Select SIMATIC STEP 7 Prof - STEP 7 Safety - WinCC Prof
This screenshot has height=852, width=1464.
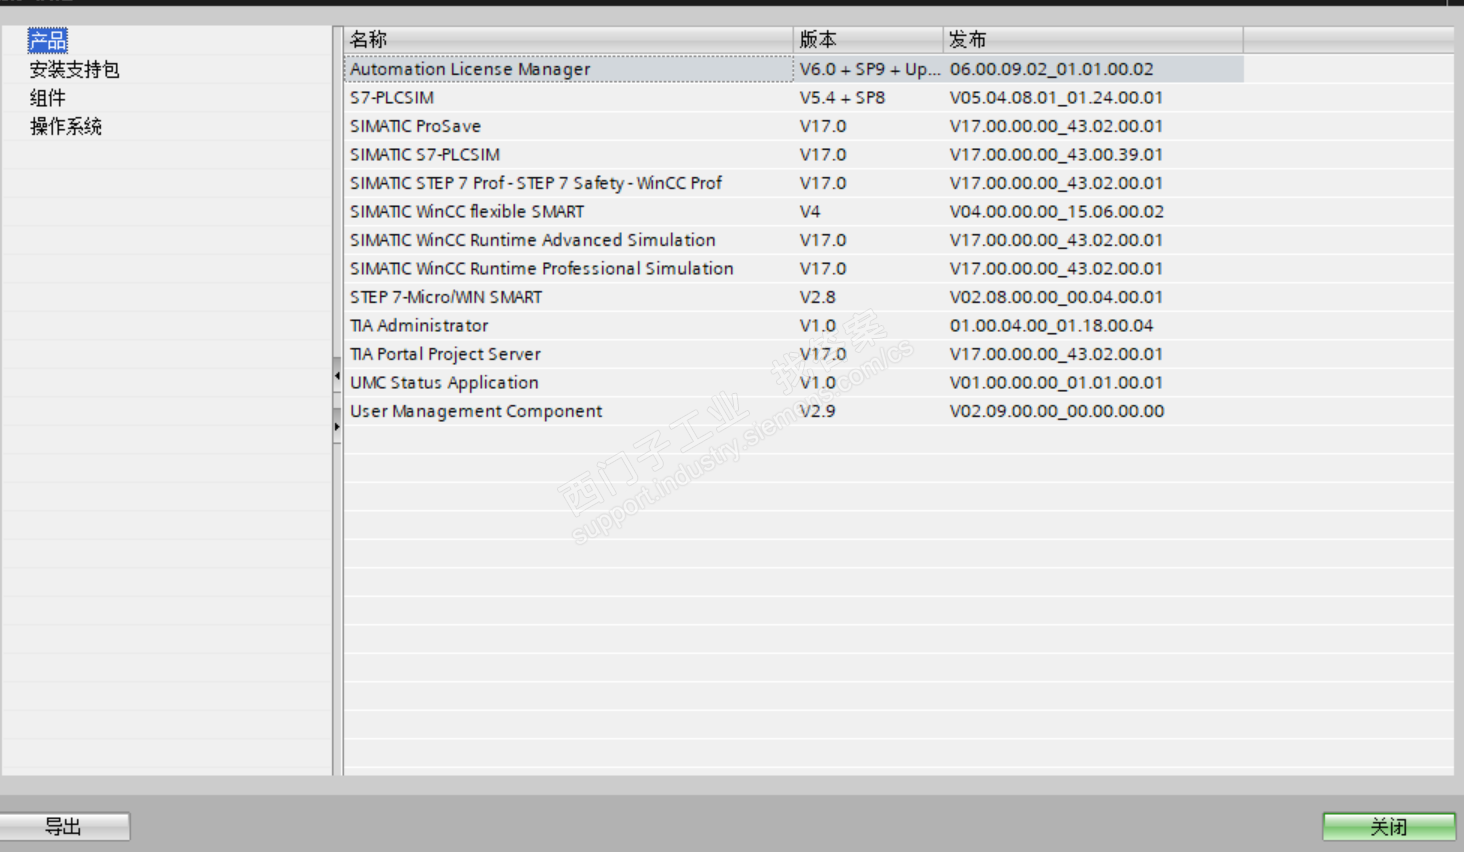coord(536,183)
